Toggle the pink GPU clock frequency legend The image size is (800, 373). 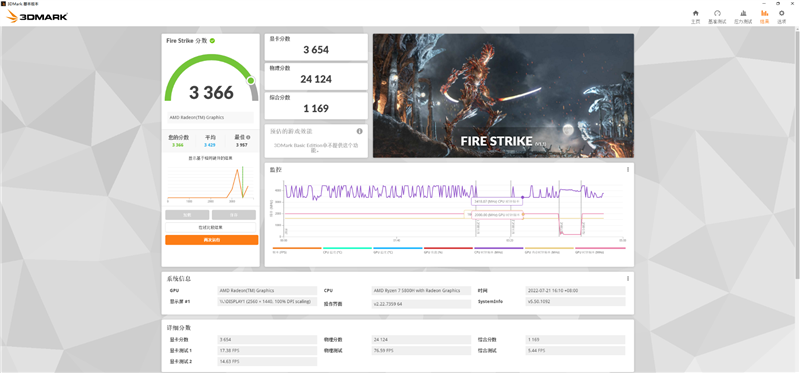pyautogui.click(x=600, y=250)
